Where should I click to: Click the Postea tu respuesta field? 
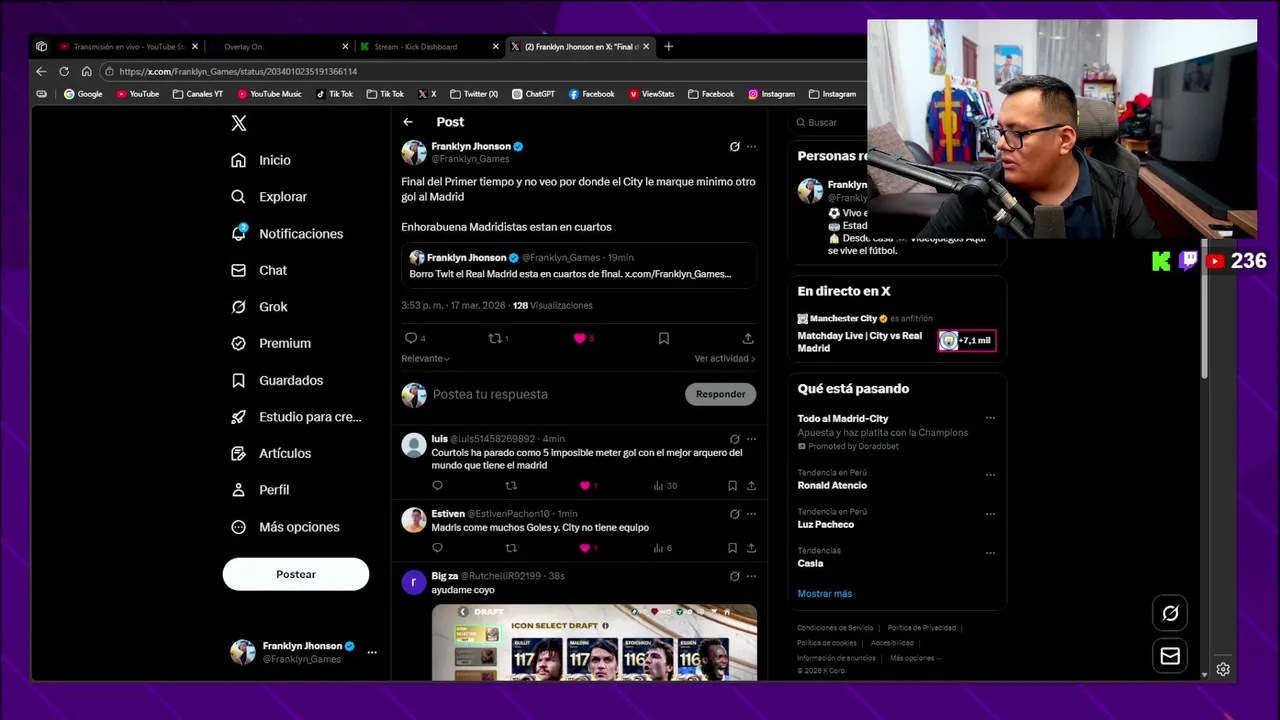553,394
